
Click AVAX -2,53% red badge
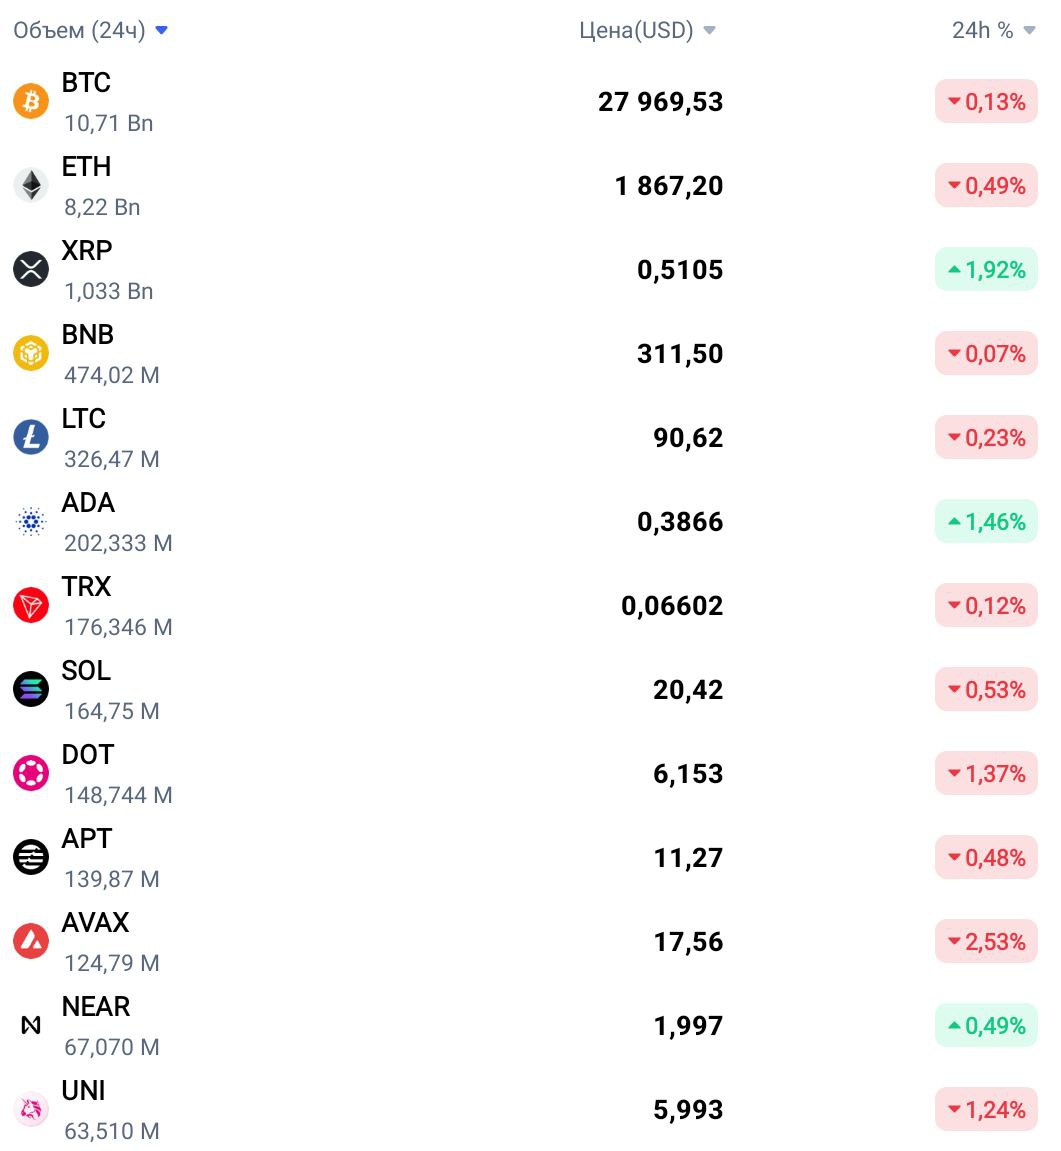(986, 941)
